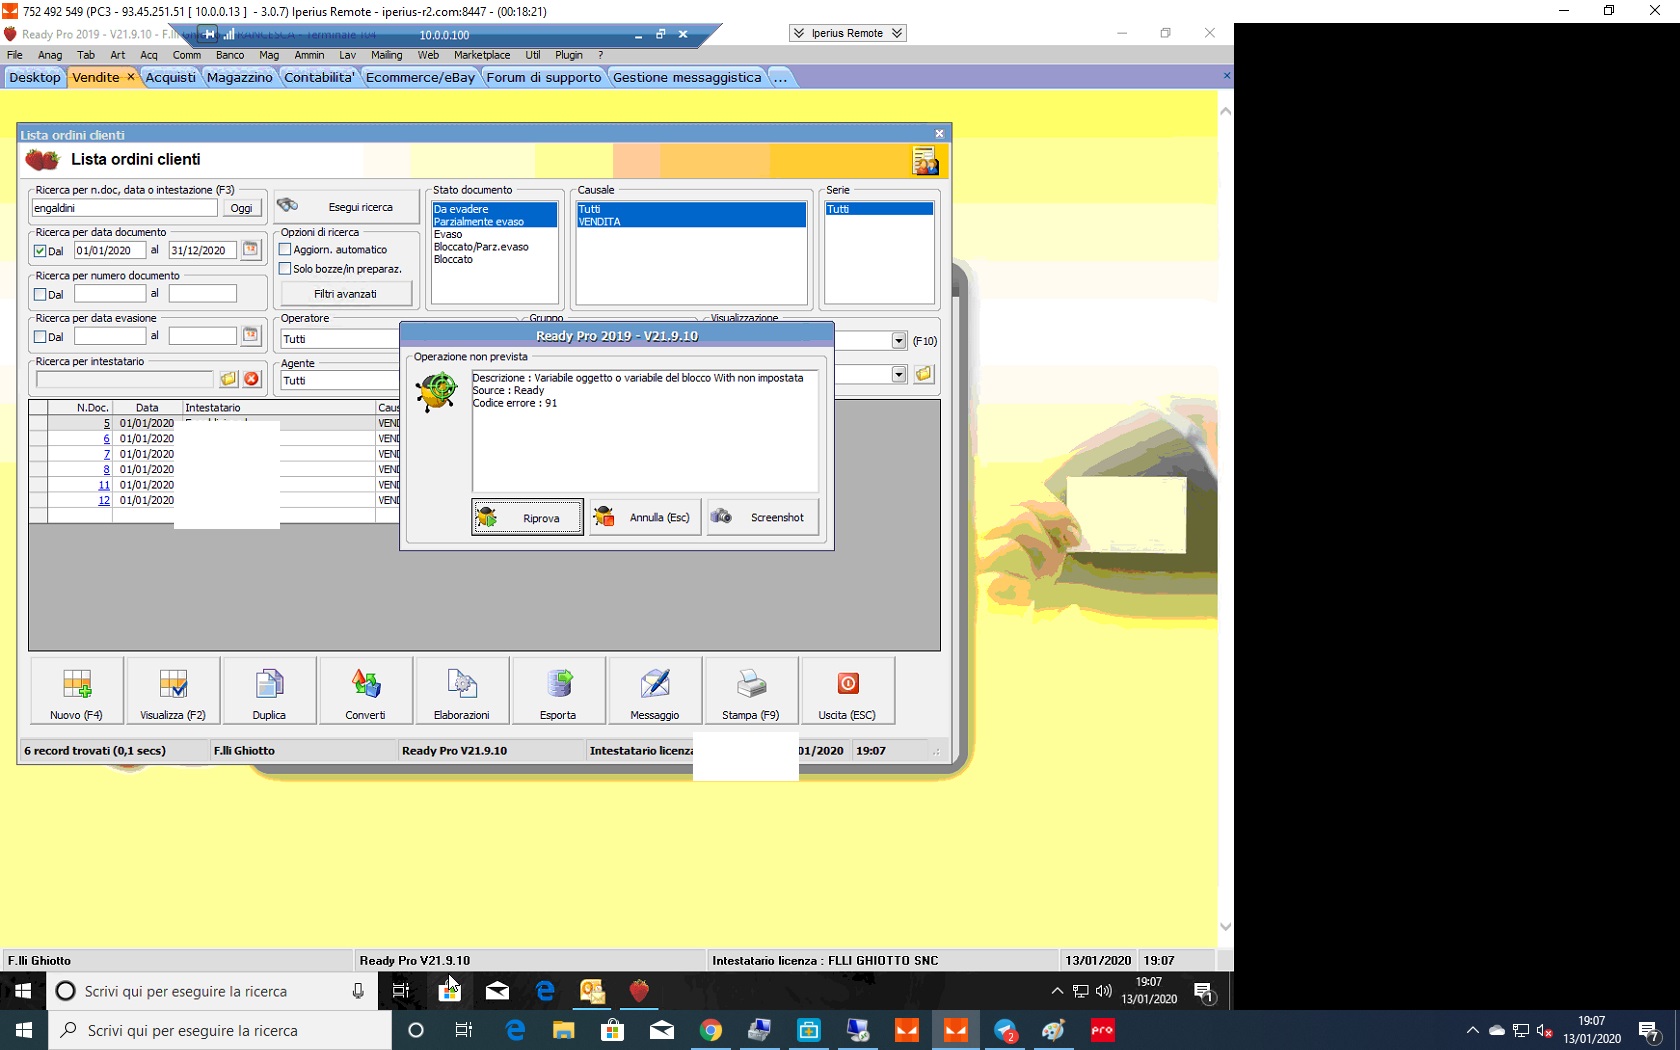Viewport: 1680px width, 1050px height.
Task: Click the Ready Pro strawberry taskbar icon
Action: [639, 991]
